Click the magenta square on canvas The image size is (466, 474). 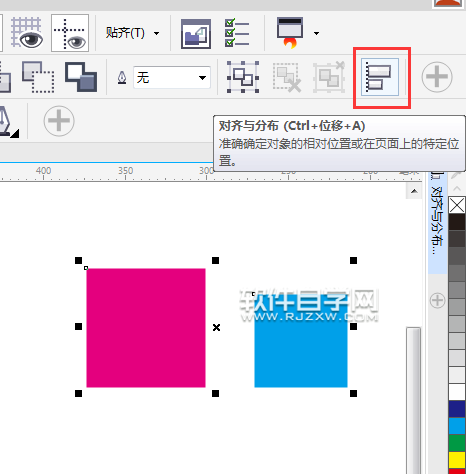pyautogui.click(x=146, y=328)
